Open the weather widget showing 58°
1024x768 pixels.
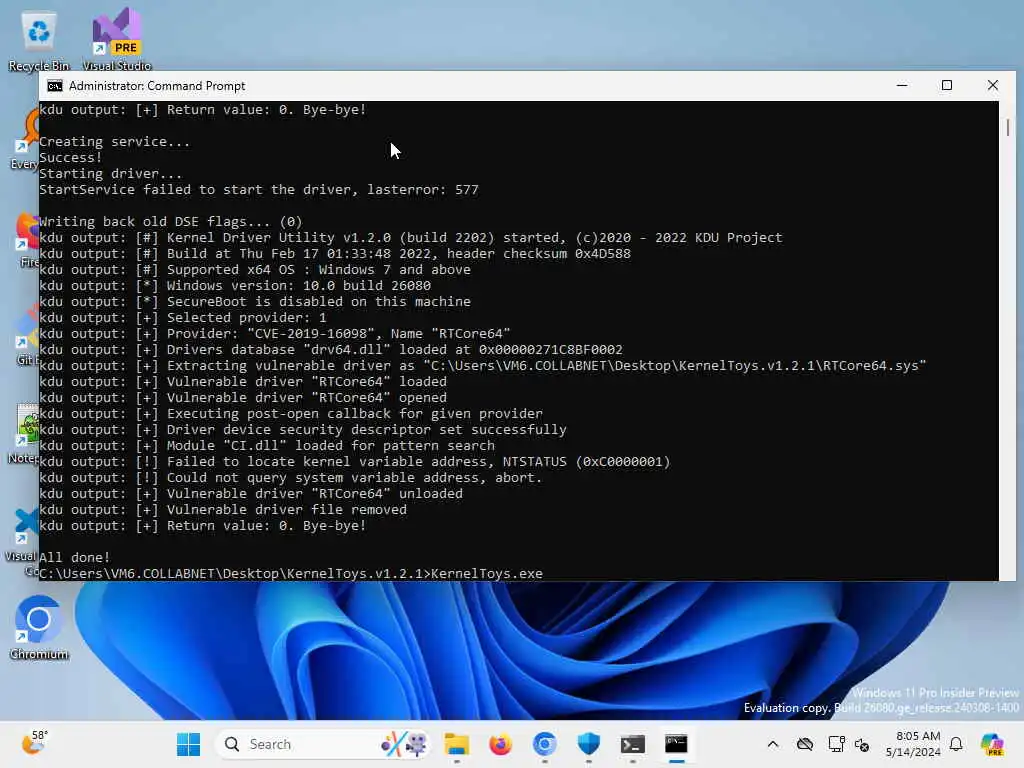coord(34,743)
